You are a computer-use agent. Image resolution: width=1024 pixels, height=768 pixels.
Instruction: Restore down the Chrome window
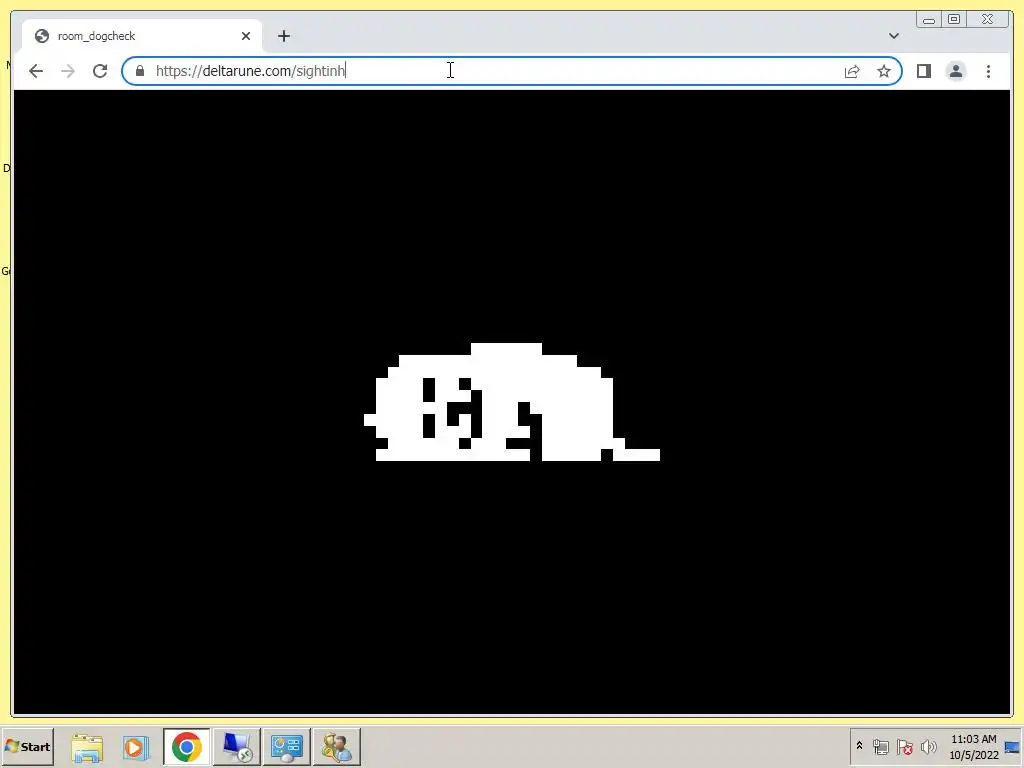click(953, 20)
